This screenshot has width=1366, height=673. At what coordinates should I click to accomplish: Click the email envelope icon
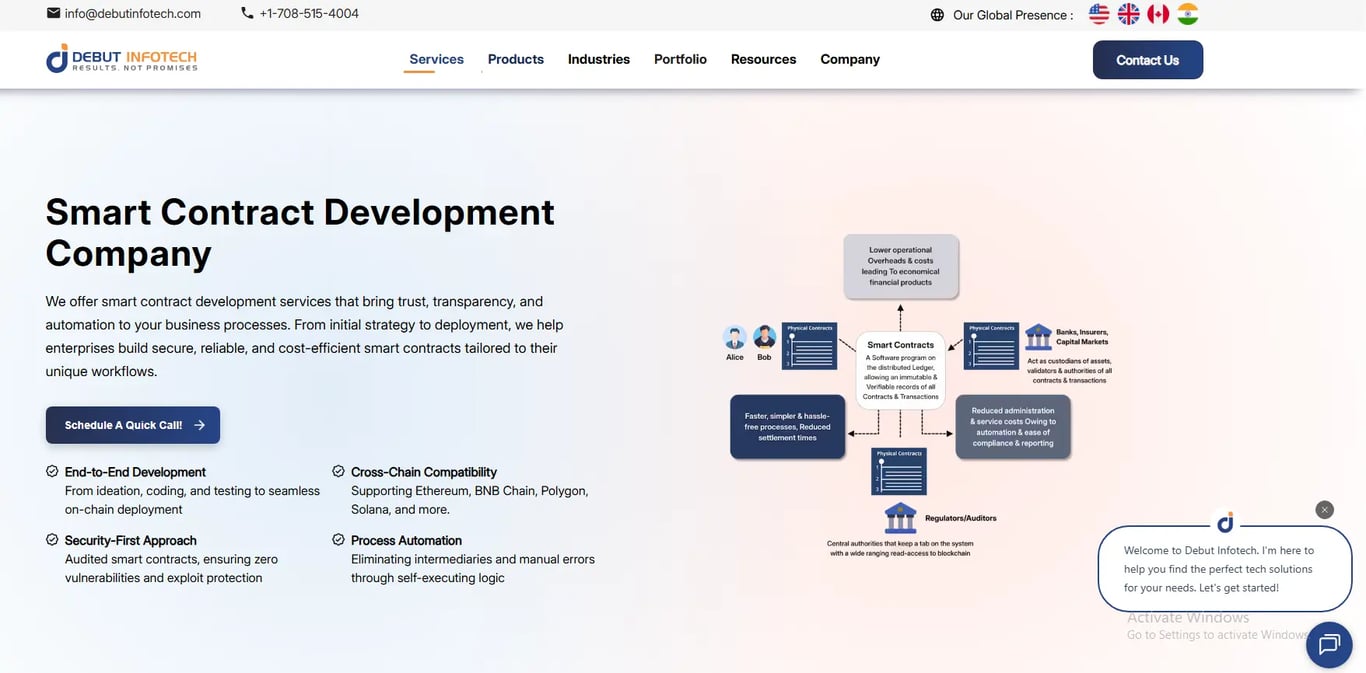(x=53, y=13)
